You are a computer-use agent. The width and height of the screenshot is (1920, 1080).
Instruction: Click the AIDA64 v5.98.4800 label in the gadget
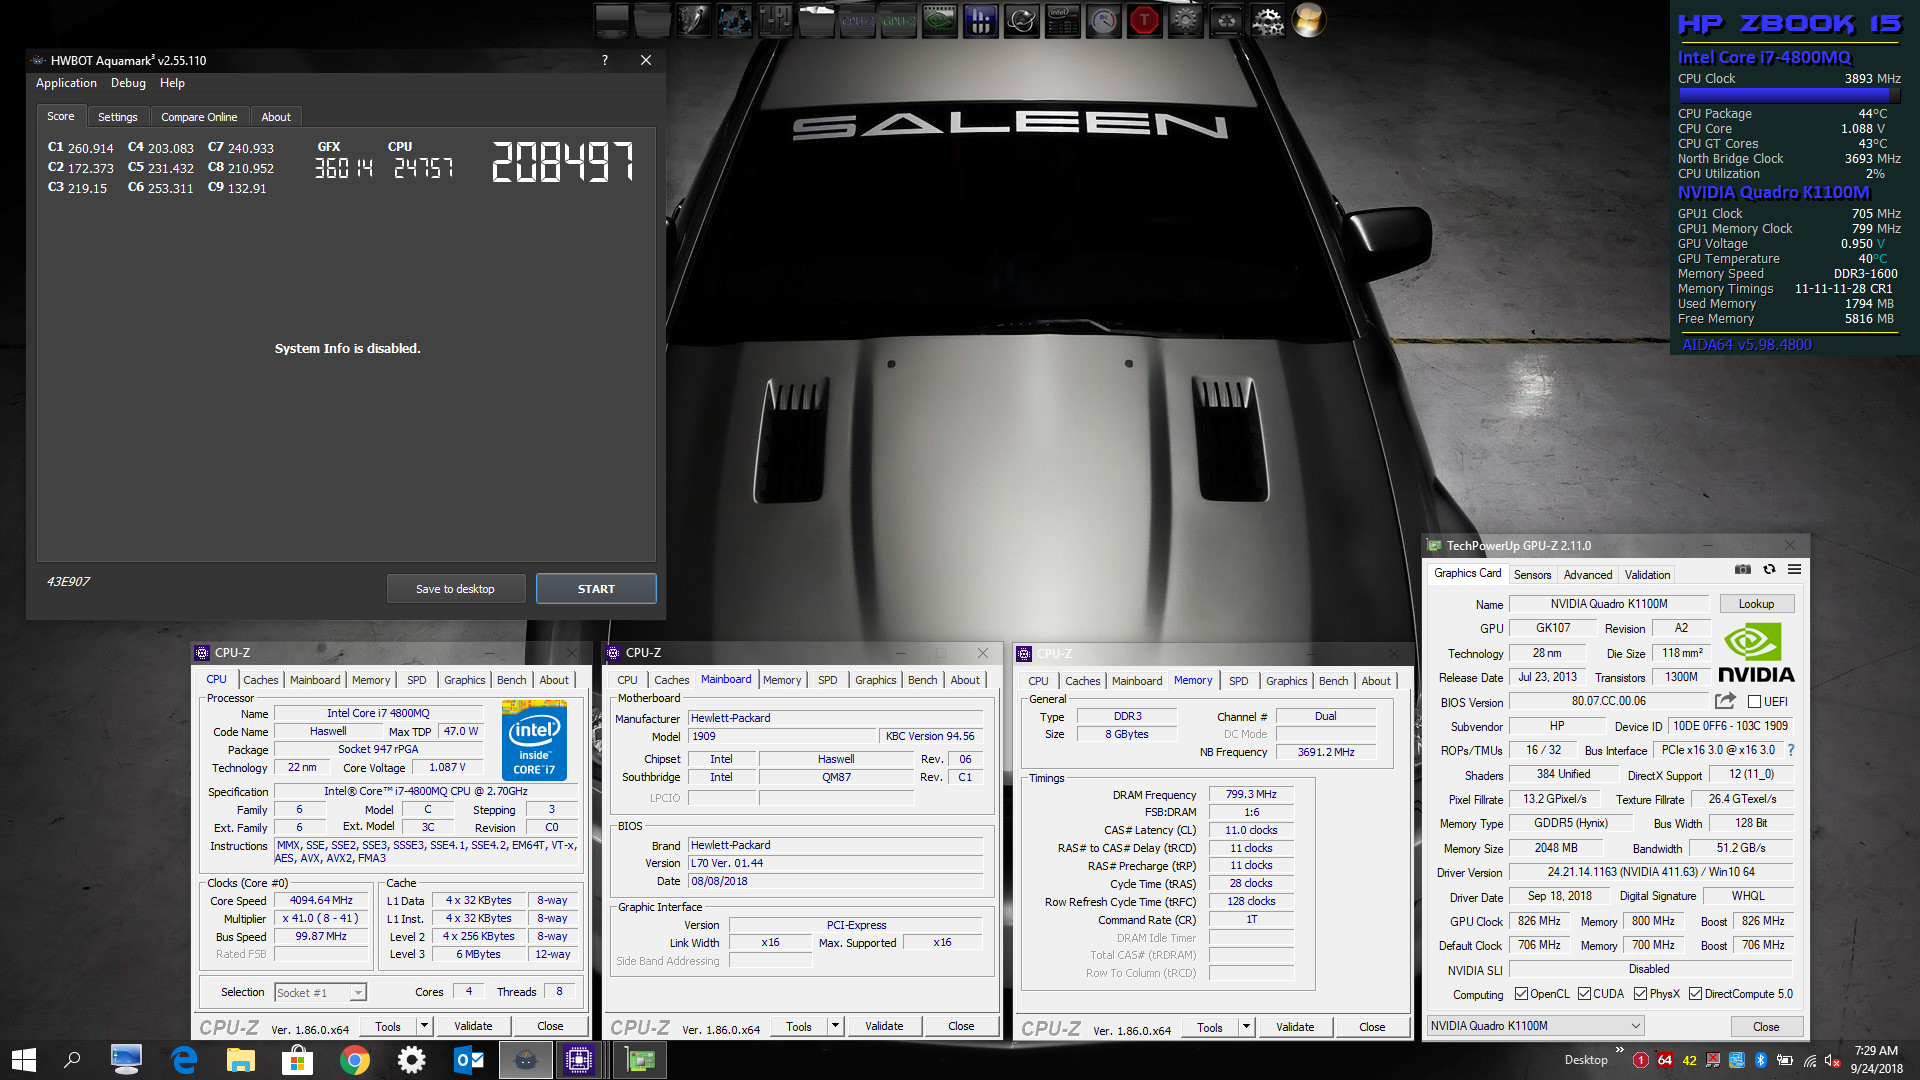(x=1746, y=345)
